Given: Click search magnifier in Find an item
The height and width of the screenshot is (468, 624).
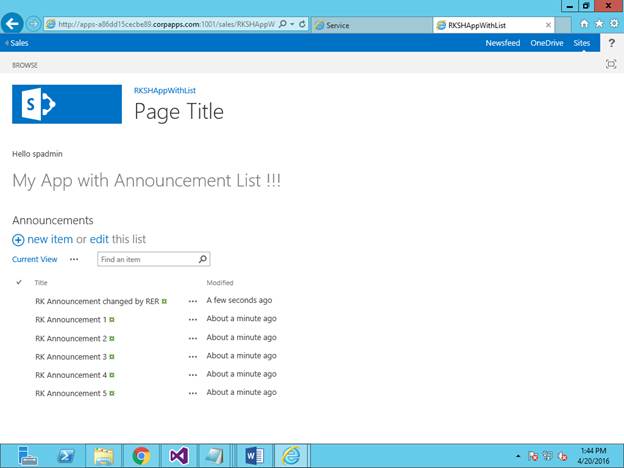Looking at the screenshot, I should (203, 259).
